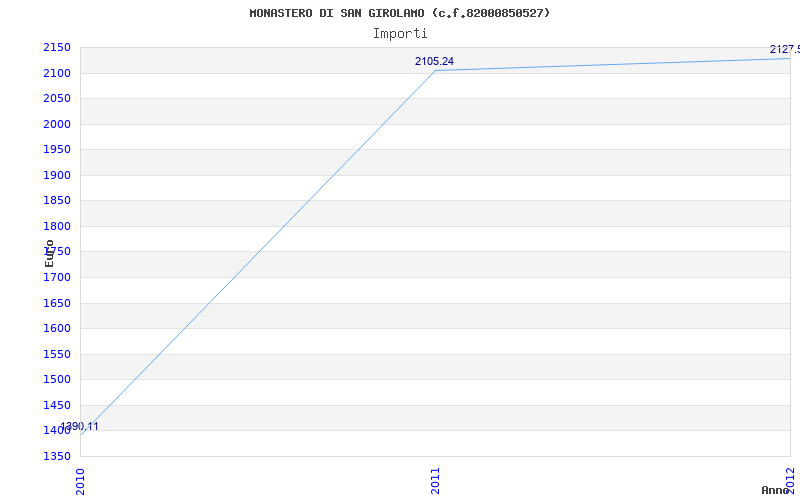Screen dimensions: 800x500
Task: Click the Importi subtitle
Action: pyautogui.click(x=400, y=34)
